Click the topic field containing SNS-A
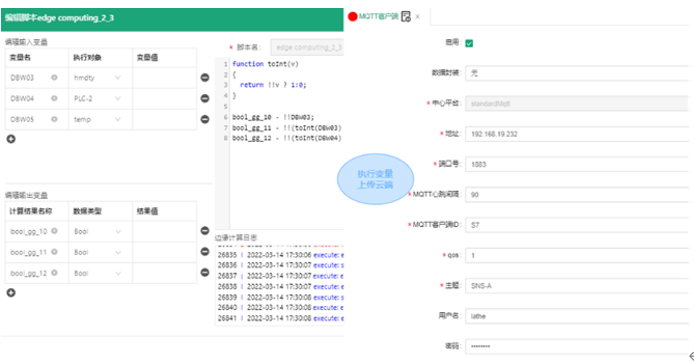 pyautogui.click(x=577, y=286)
